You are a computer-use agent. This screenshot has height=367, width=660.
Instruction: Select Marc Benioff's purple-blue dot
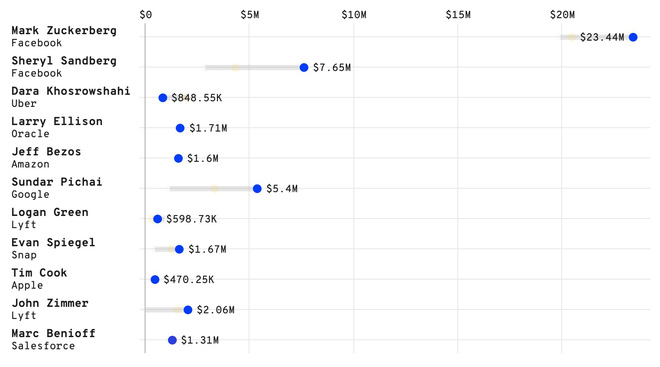pos(172,340)
